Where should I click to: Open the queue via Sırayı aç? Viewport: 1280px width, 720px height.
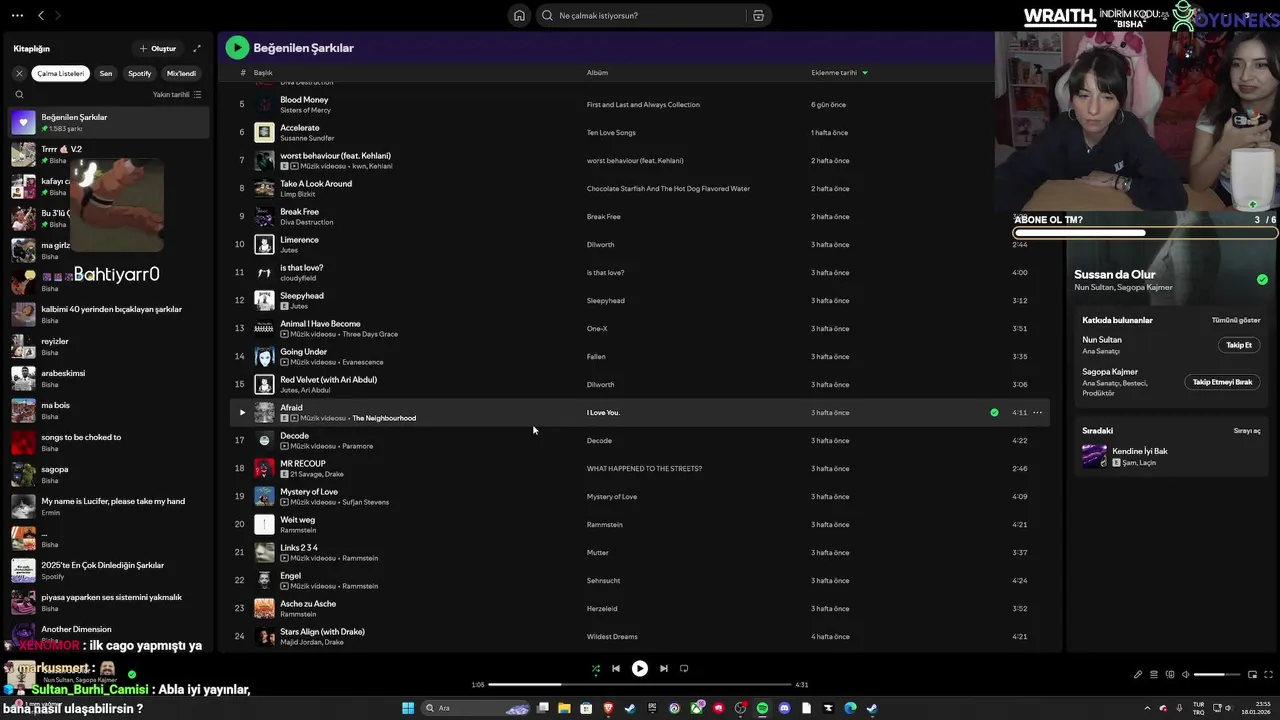point(1247,431)
